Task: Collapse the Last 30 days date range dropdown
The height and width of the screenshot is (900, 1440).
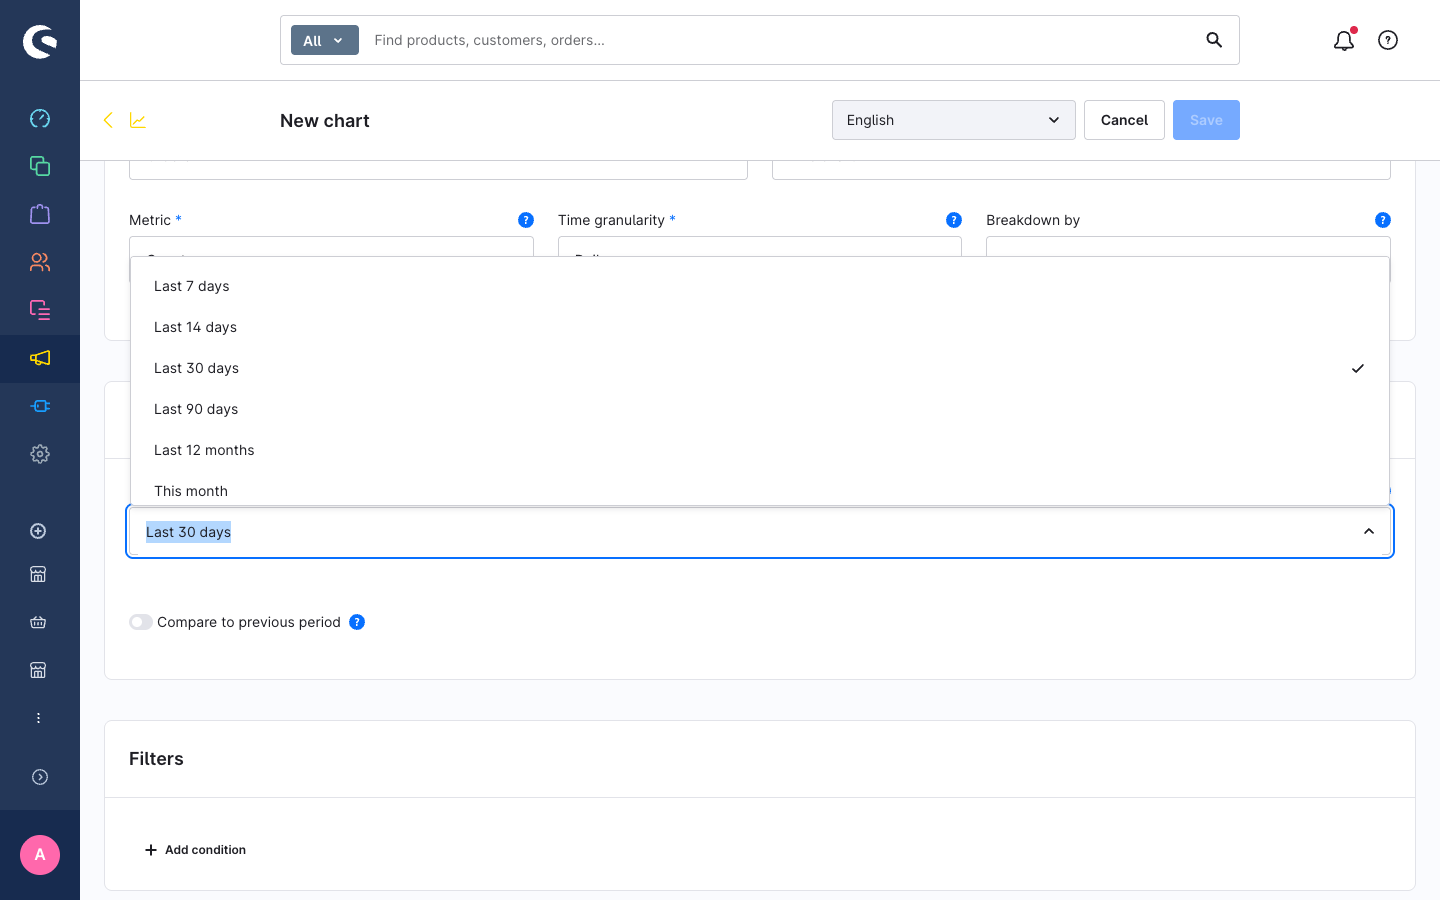Action: coord(1369,532)
